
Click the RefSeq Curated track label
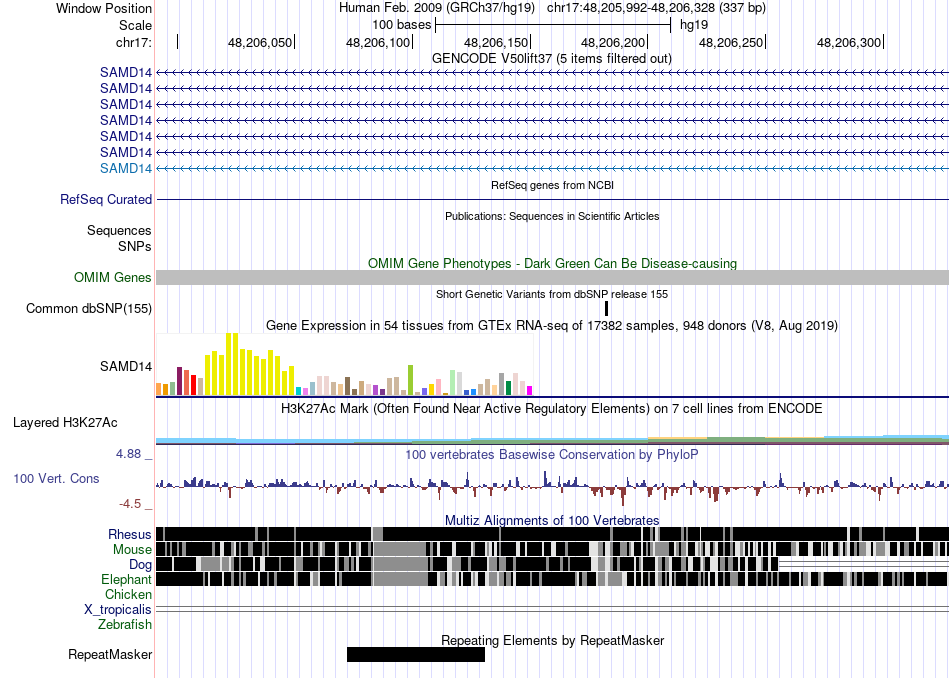(x=106, y=199)
